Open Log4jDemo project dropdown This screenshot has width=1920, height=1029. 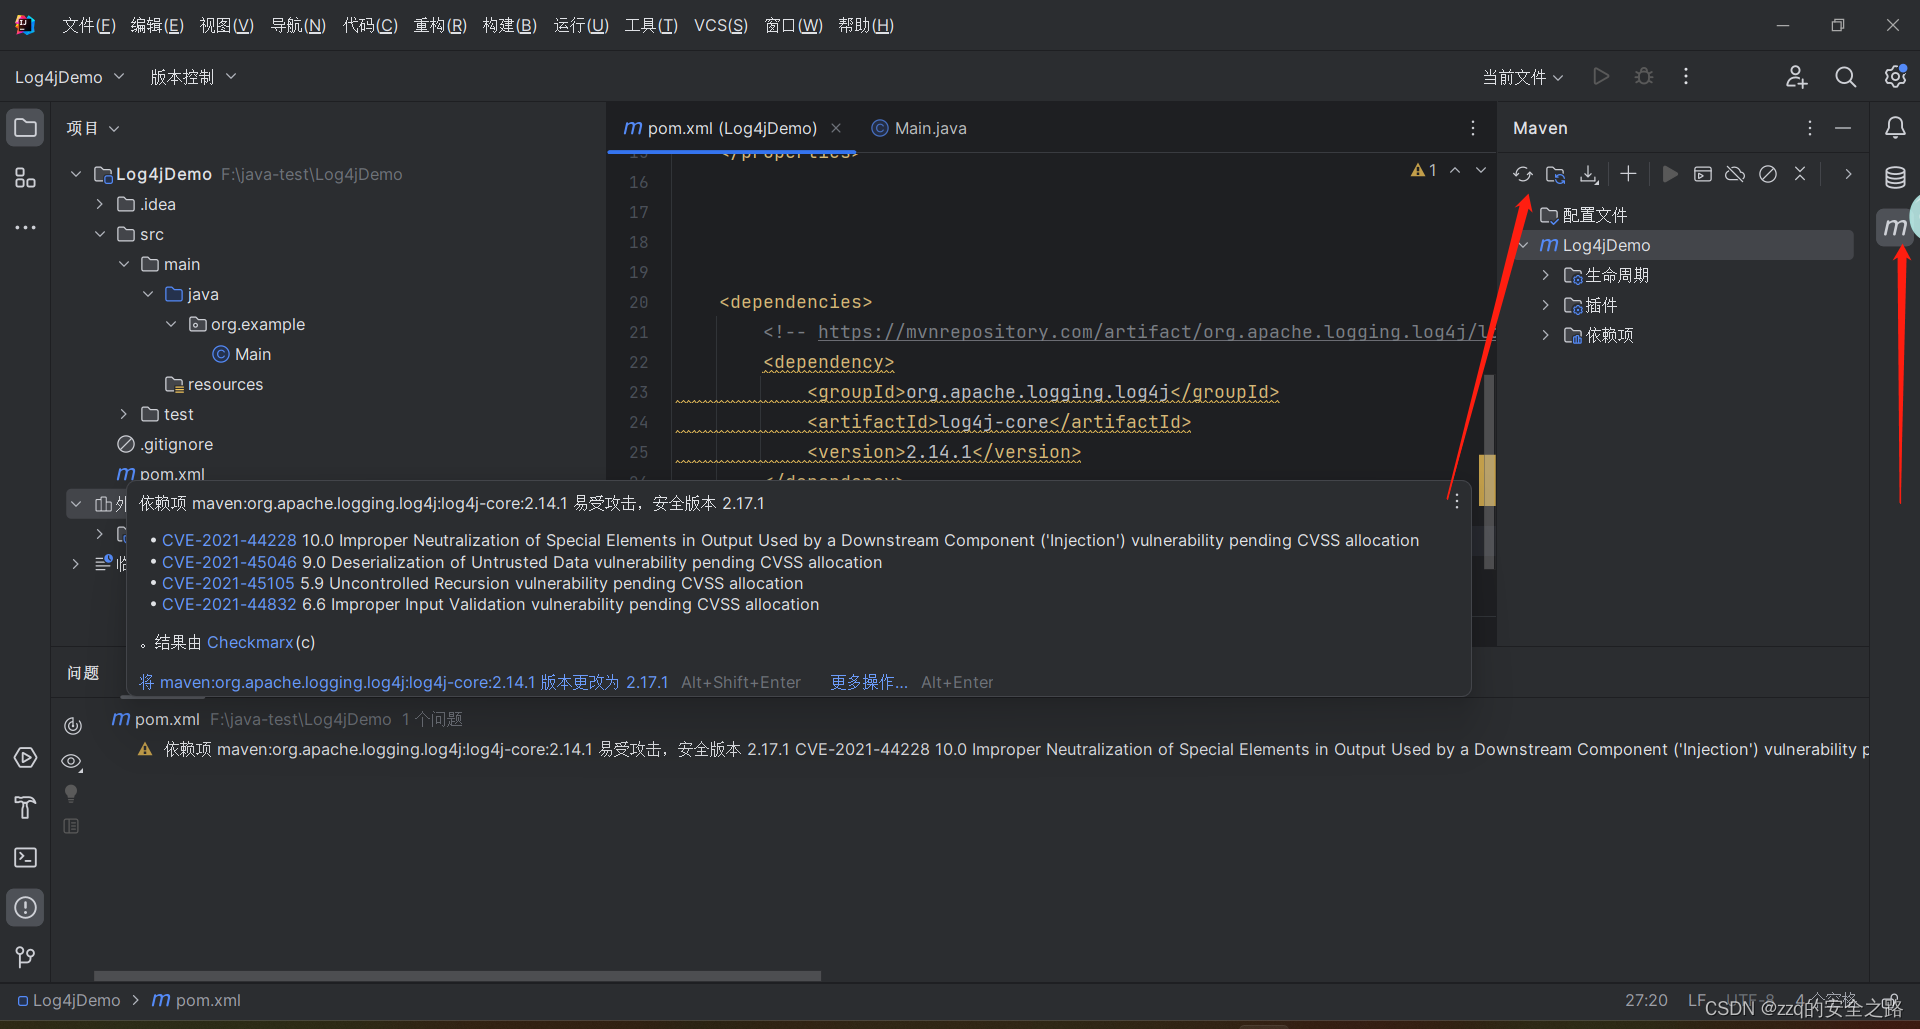coord(69,77)
